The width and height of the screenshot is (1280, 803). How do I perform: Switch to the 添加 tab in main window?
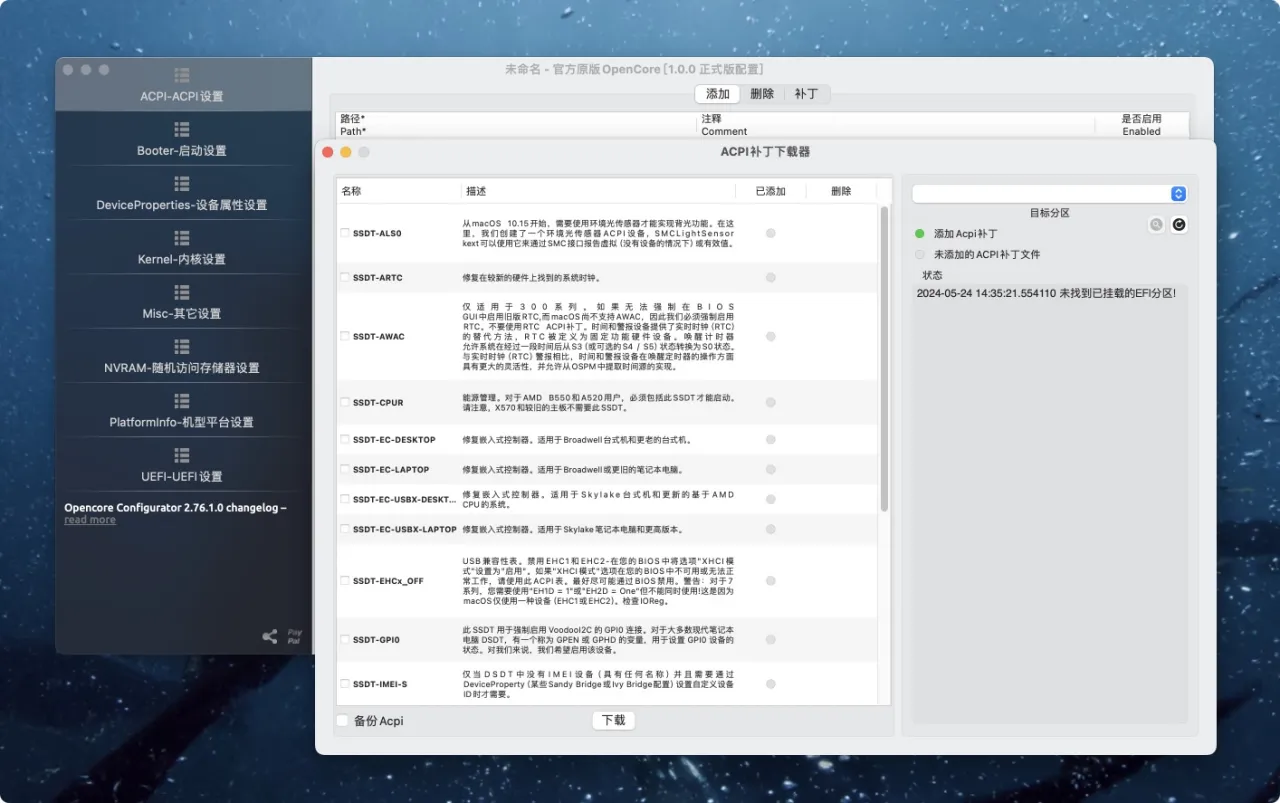718,94
